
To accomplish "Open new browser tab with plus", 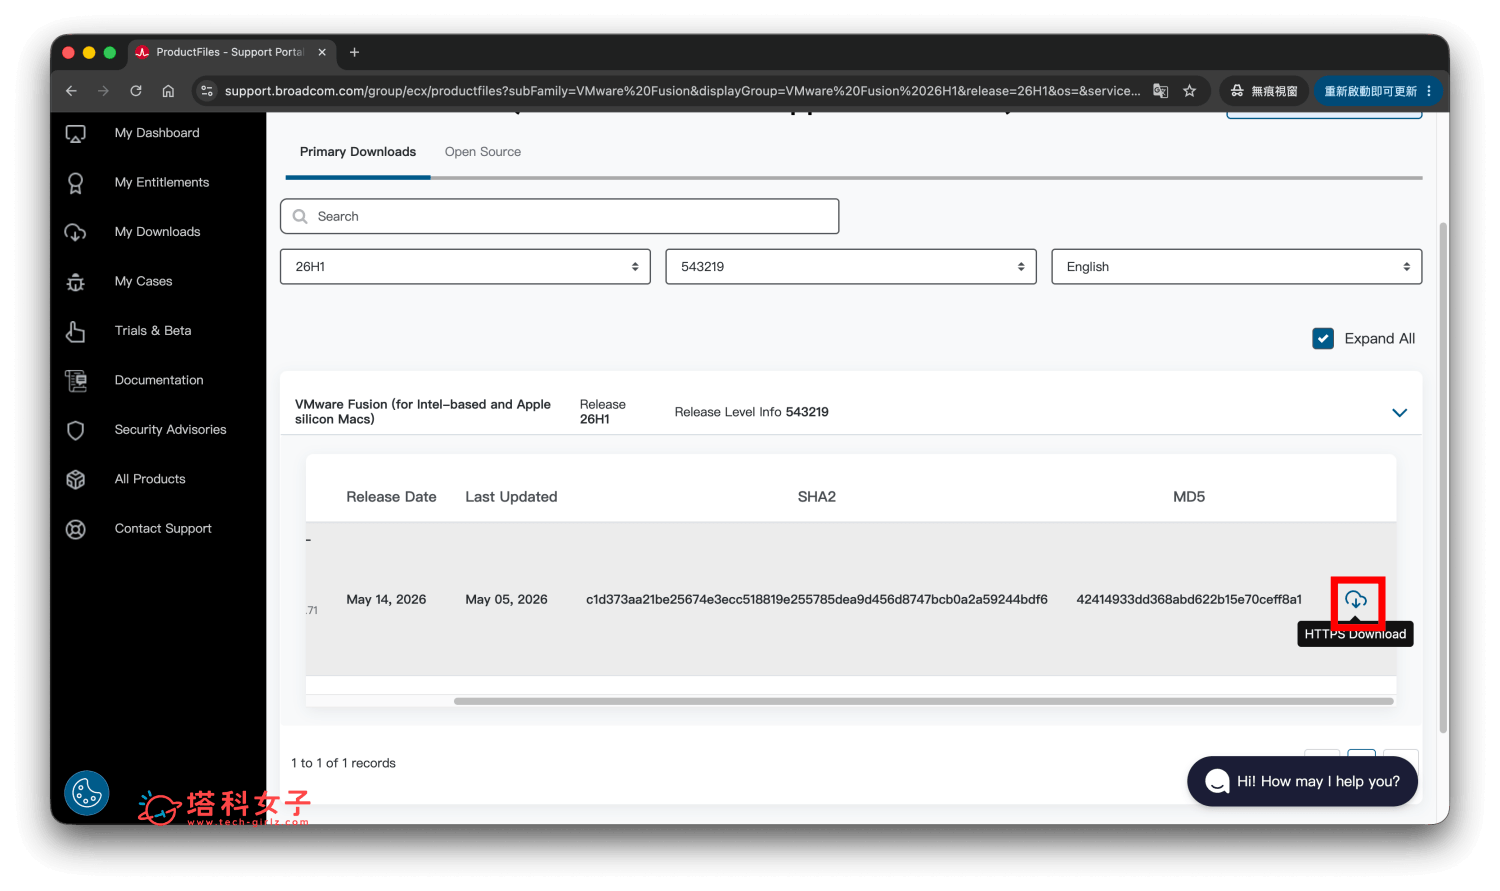I will 354,52.
